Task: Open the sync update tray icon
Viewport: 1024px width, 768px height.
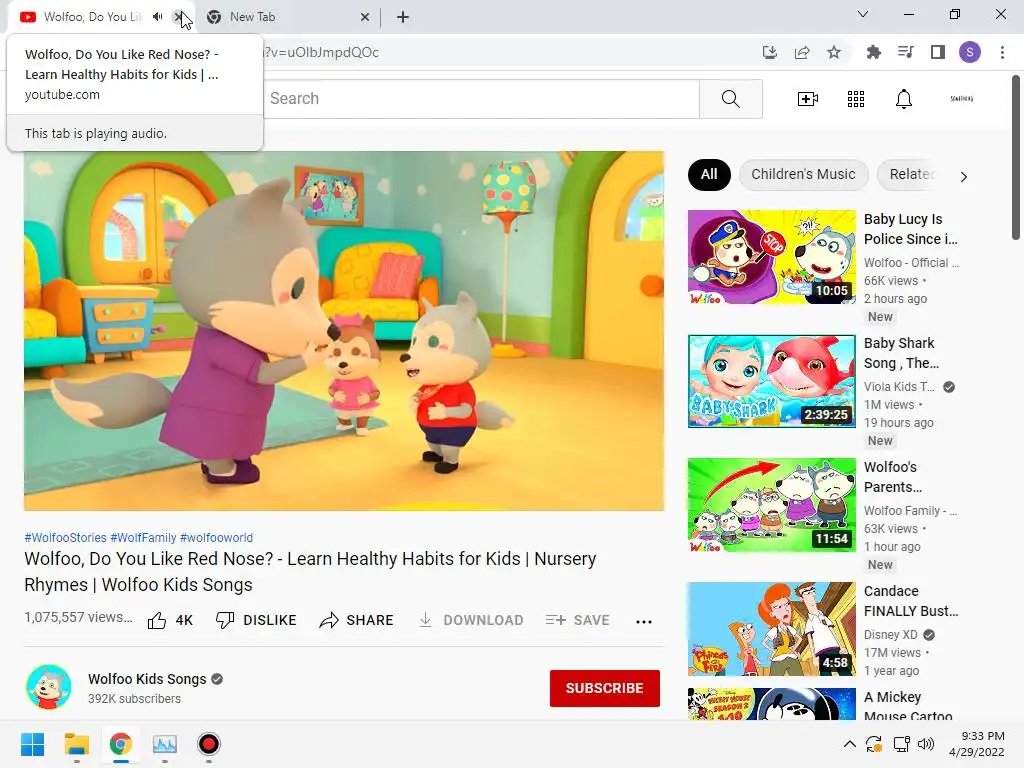Action: [874, 744]
